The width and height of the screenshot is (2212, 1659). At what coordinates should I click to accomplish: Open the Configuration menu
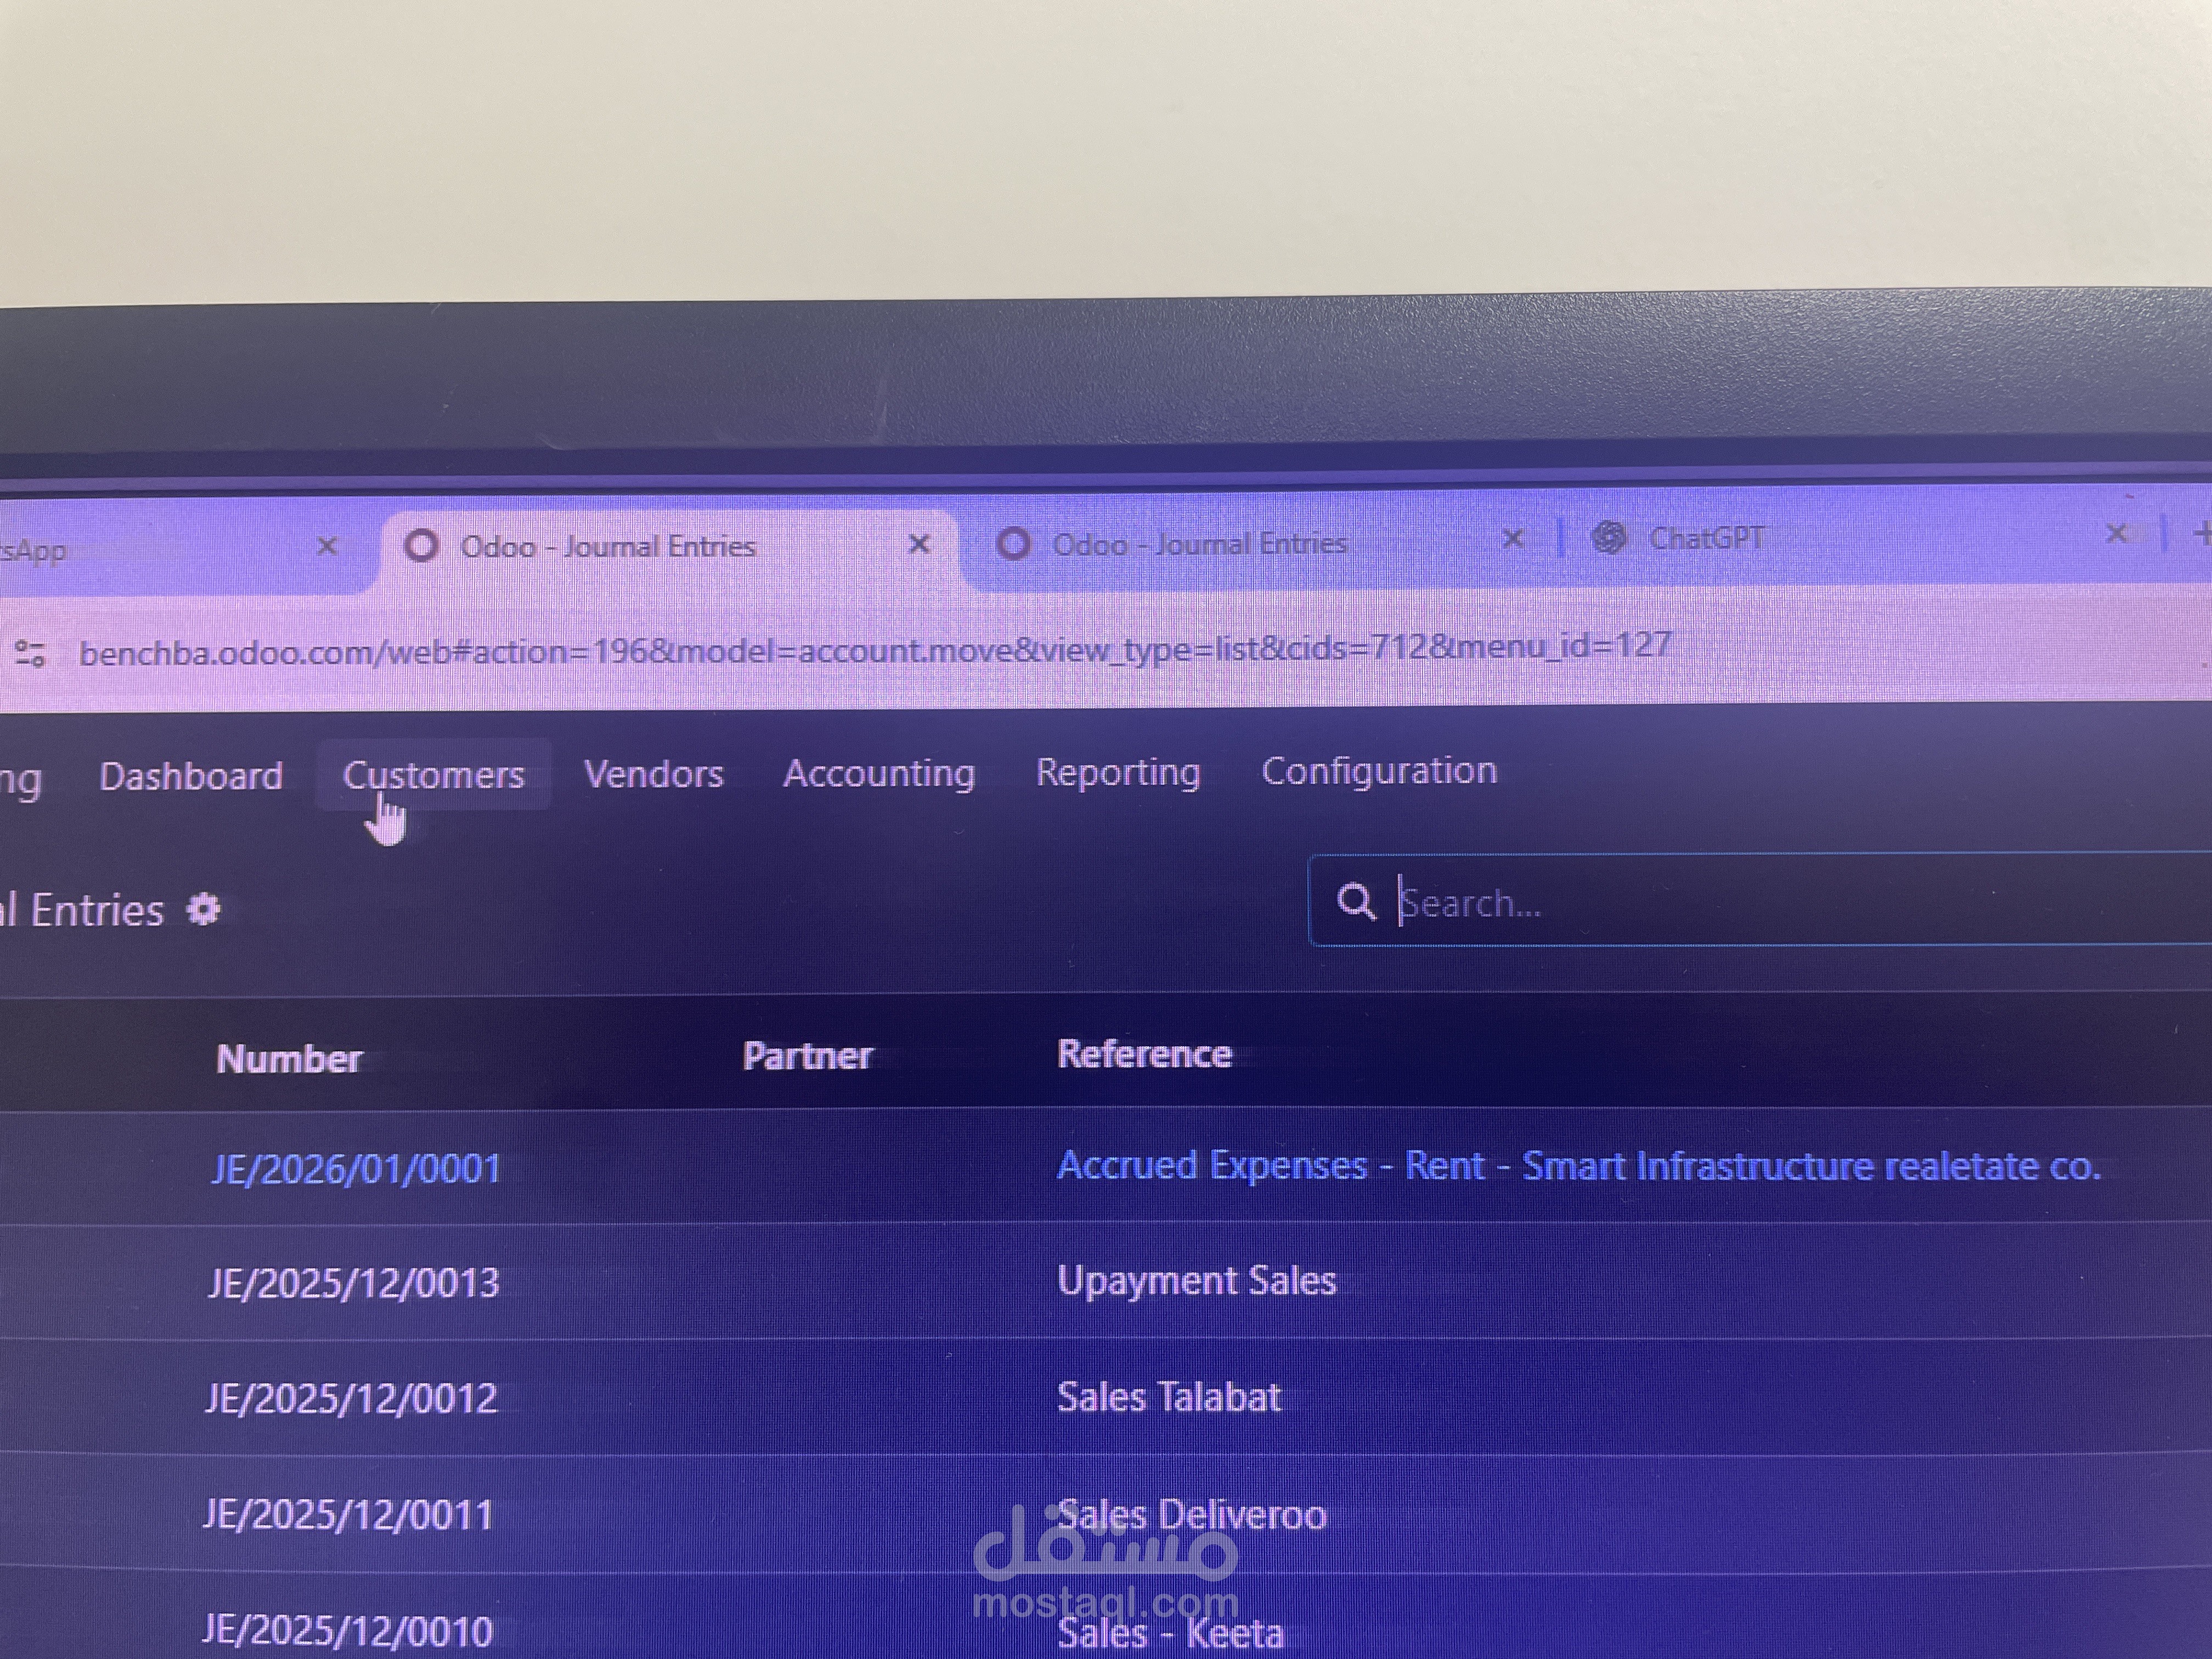(1379, 770)
